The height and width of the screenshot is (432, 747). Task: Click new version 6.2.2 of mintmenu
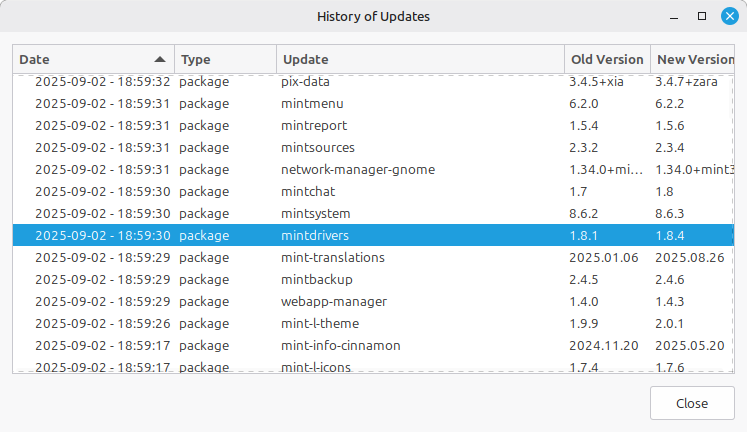pyautogui.click(x=669, y=103)
